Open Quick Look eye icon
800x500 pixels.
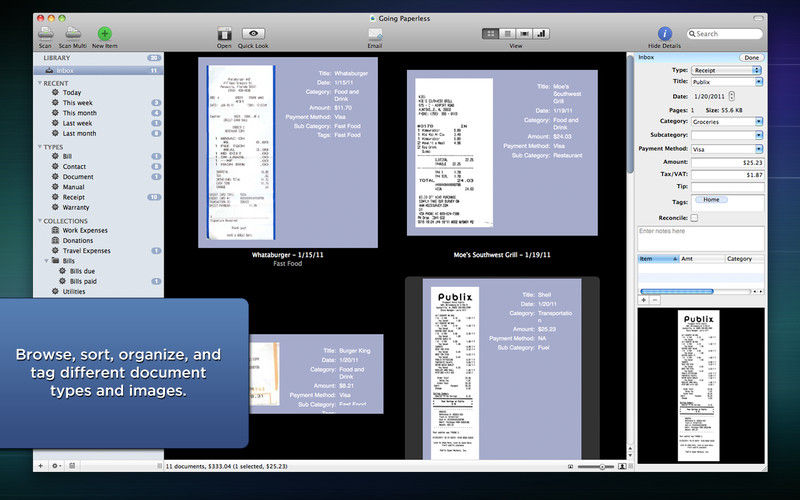[x=253, y=34]
